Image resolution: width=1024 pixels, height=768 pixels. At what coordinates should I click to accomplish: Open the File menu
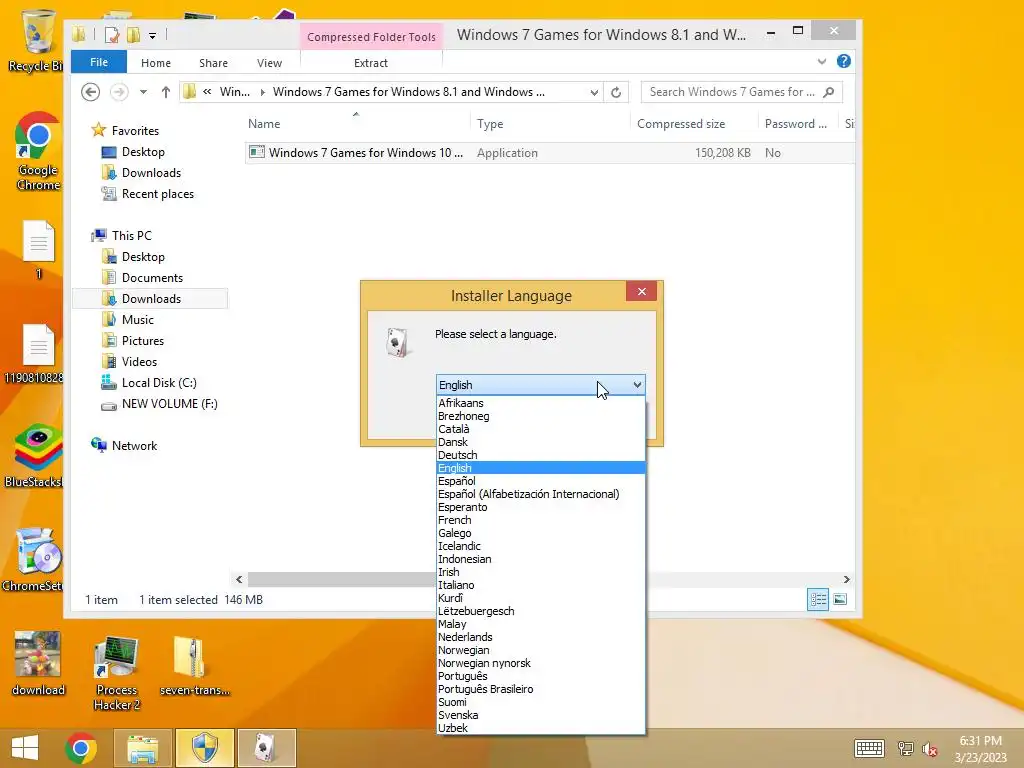click(99, 62)
